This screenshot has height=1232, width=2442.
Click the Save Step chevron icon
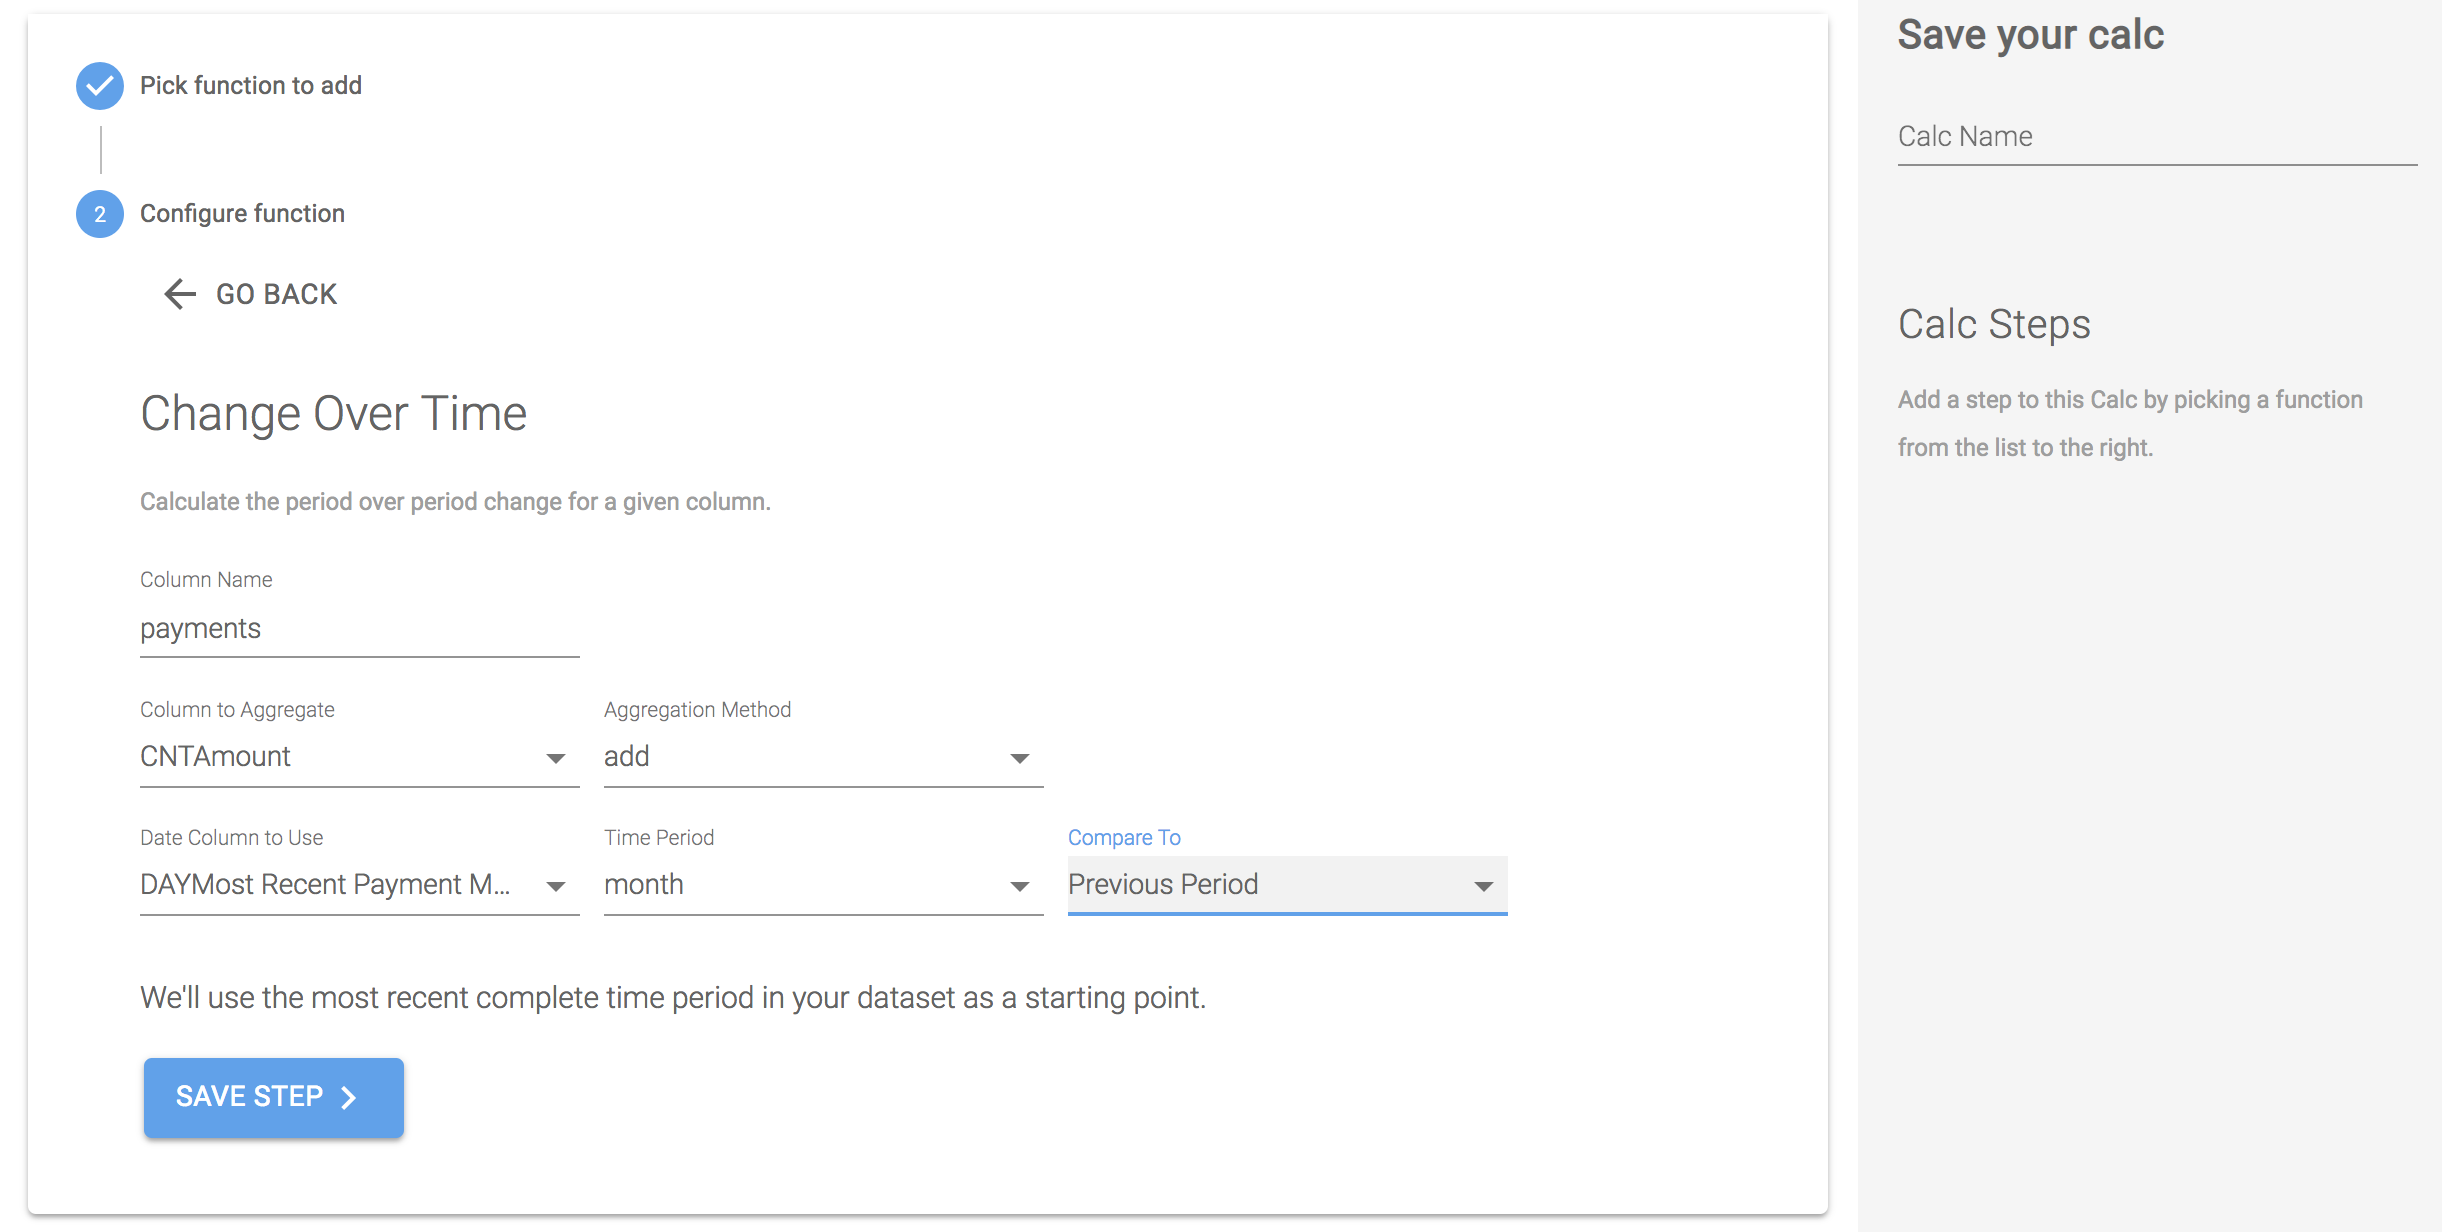(x=348, y=1098)
